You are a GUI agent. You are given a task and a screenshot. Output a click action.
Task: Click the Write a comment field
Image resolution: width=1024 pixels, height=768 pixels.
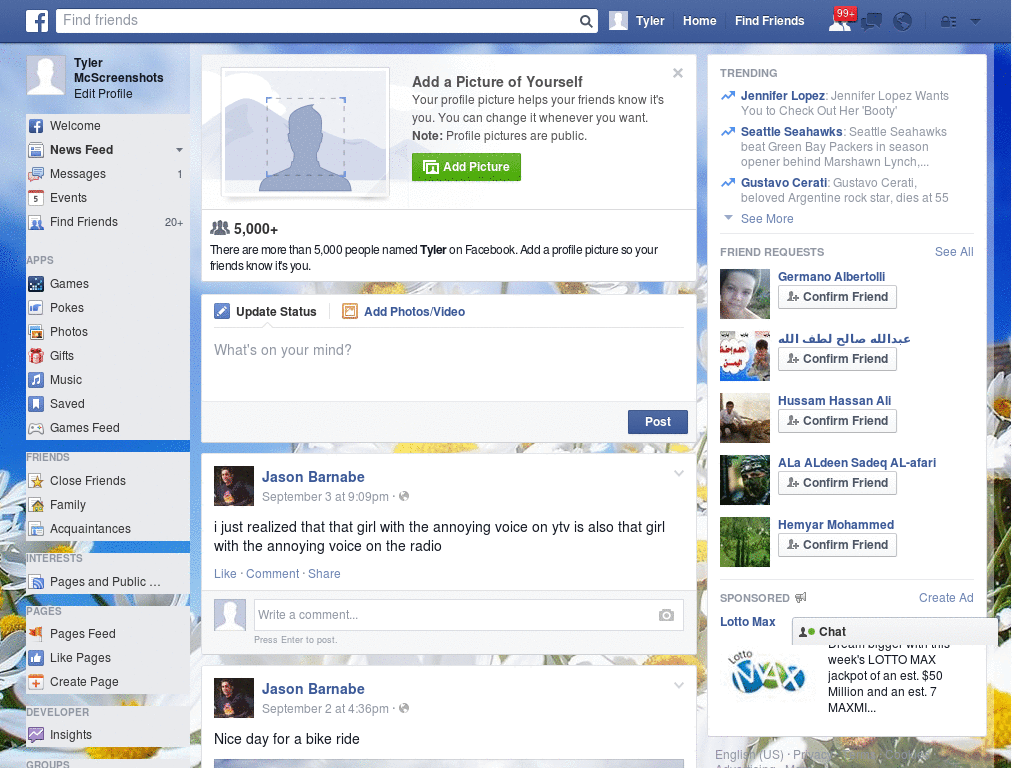point(457,615)
